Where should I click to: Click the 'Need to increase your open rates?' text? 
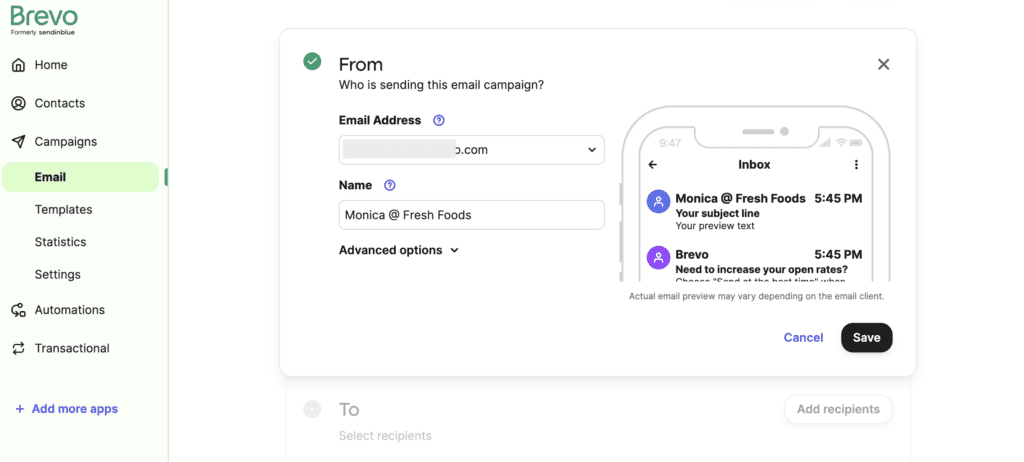[761, 269]
